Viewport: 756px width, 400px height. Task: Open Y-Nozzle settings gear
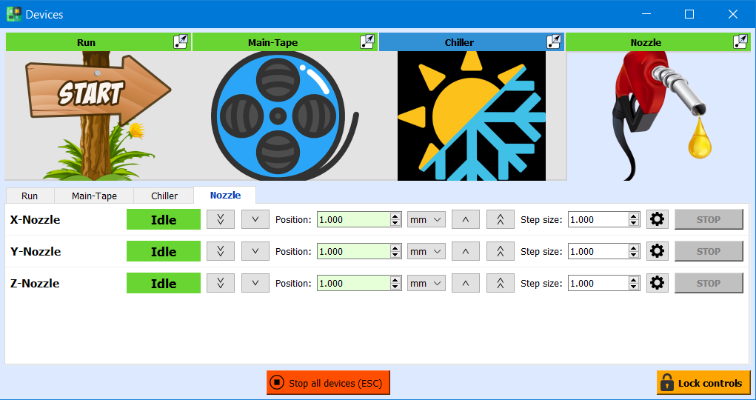coord(657,251)
